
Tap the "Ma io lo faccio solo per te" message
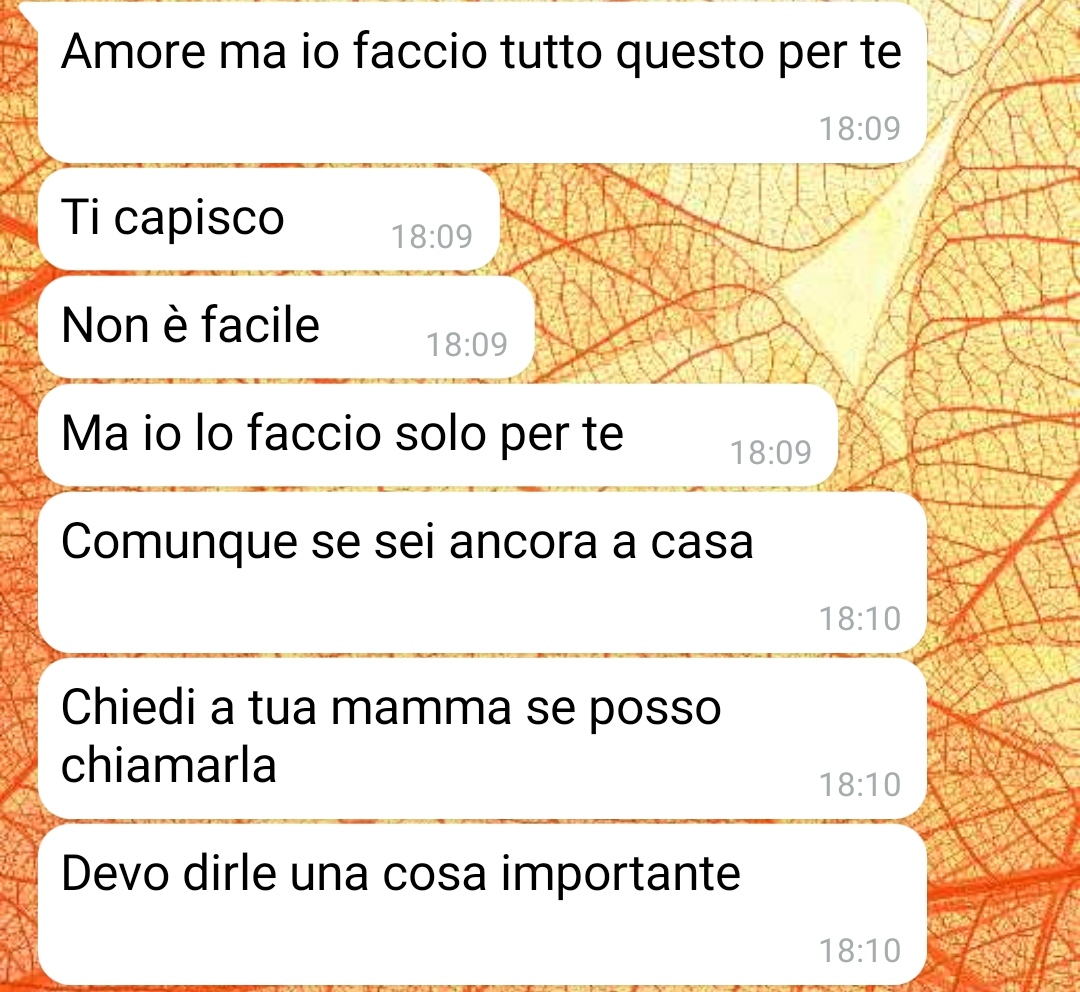pos(437,435)
